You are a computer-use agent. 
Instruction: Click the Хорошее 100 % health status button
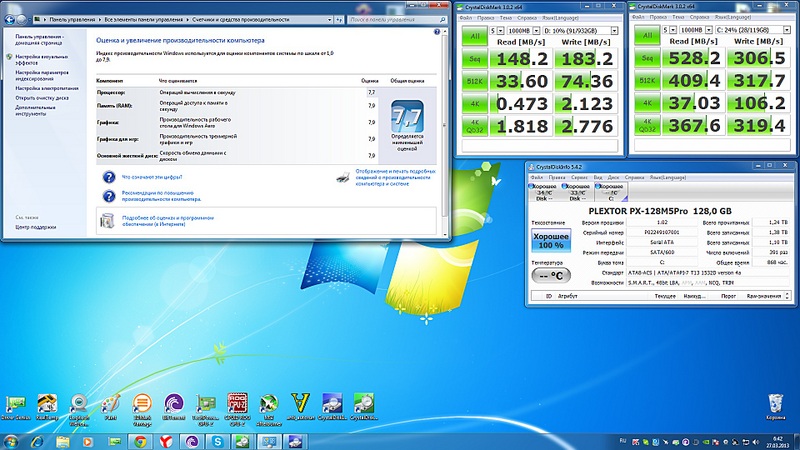click(x=551, y=240)
